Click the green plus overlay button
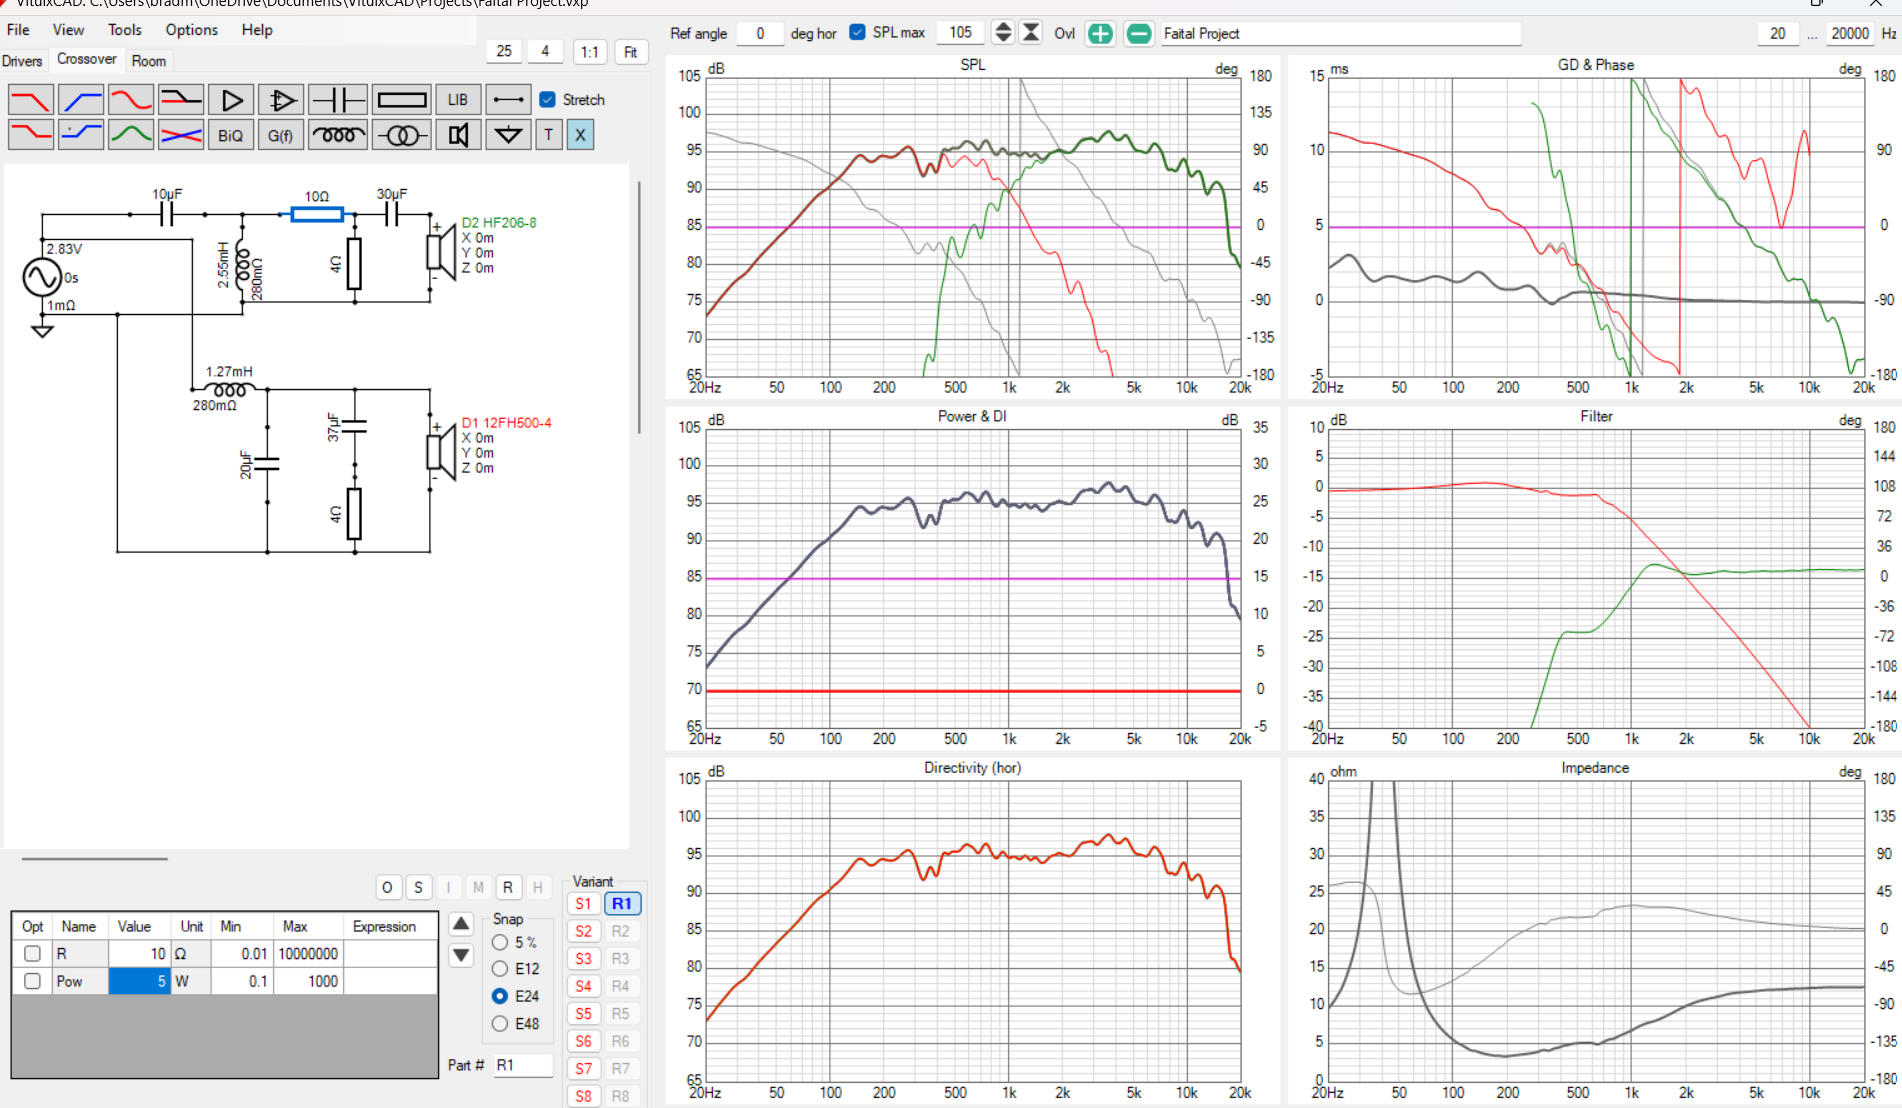This screenshot has height=1108, width=1902. tap(1100, 33)
